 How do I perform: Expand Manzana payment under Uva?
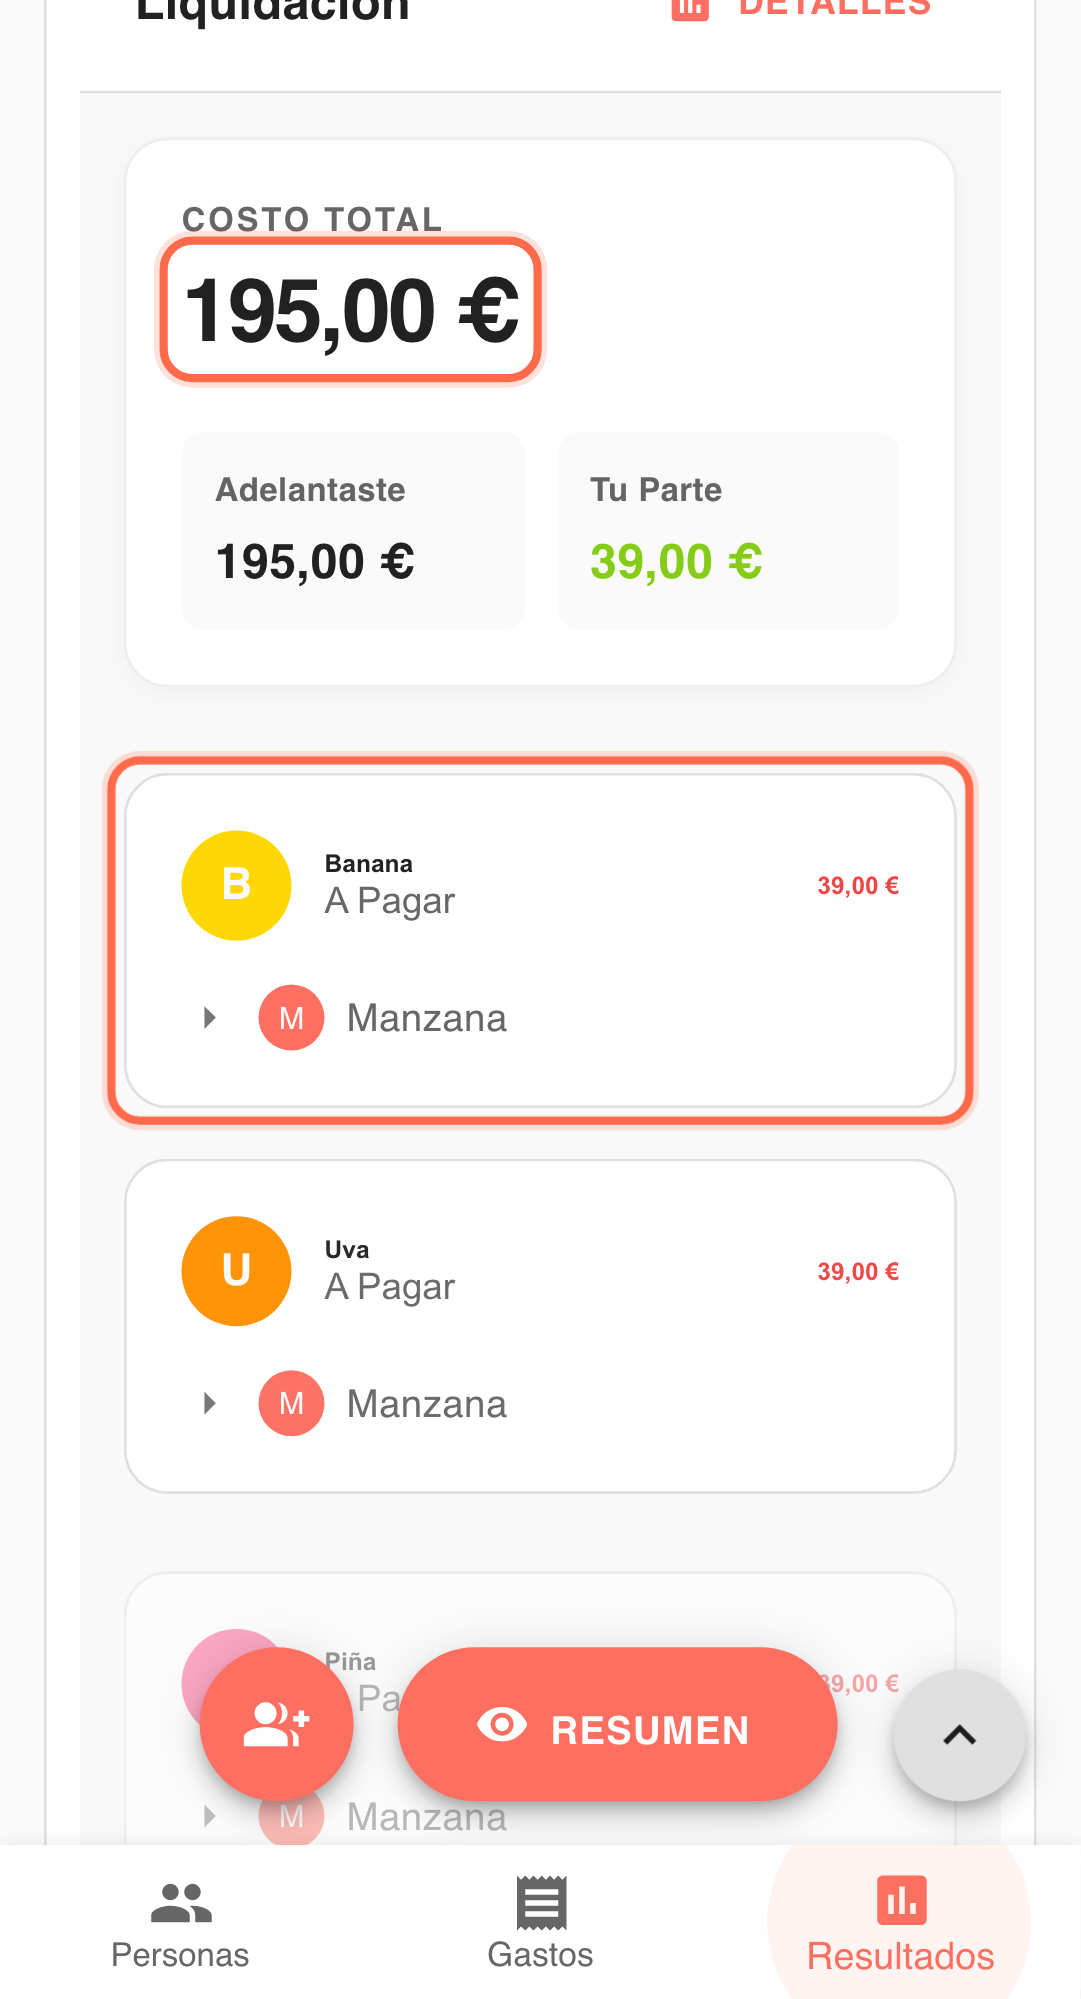tap(210, 1403)
